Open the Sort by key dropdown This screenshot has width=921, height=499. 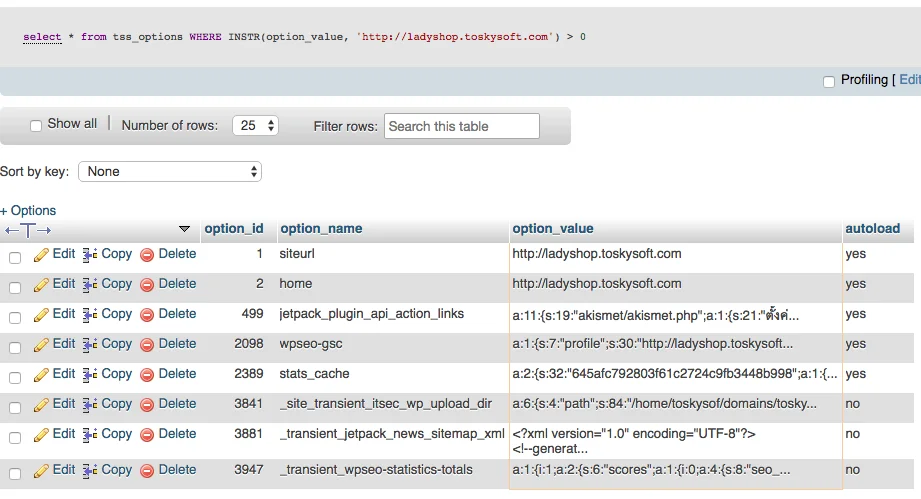(170, 171)
